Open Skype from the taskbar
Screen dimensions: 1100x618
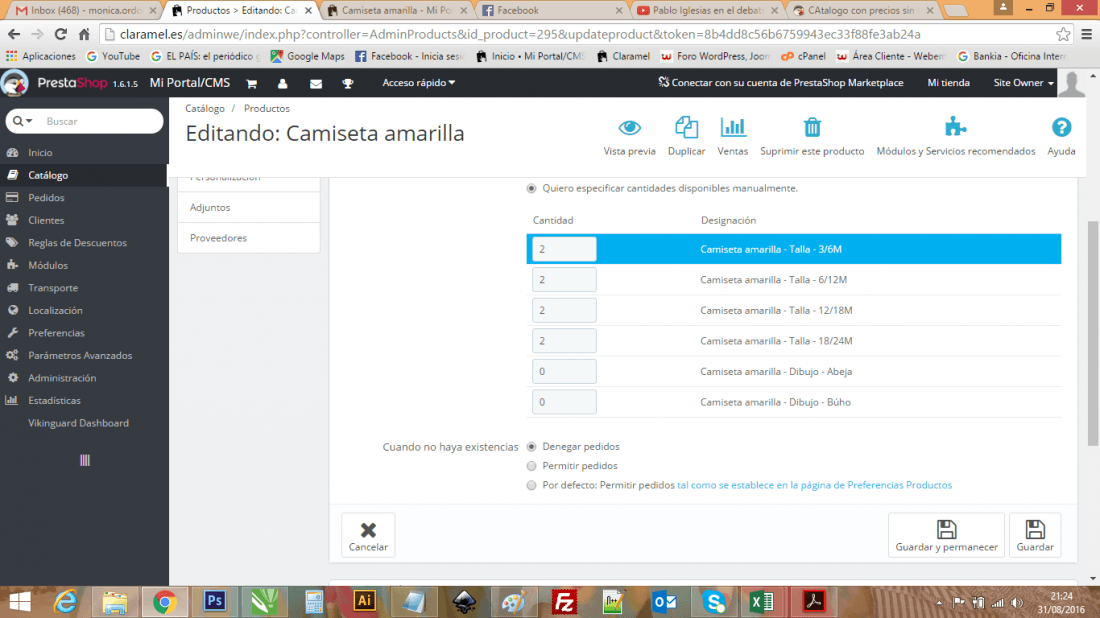click(x=714, y=601)
